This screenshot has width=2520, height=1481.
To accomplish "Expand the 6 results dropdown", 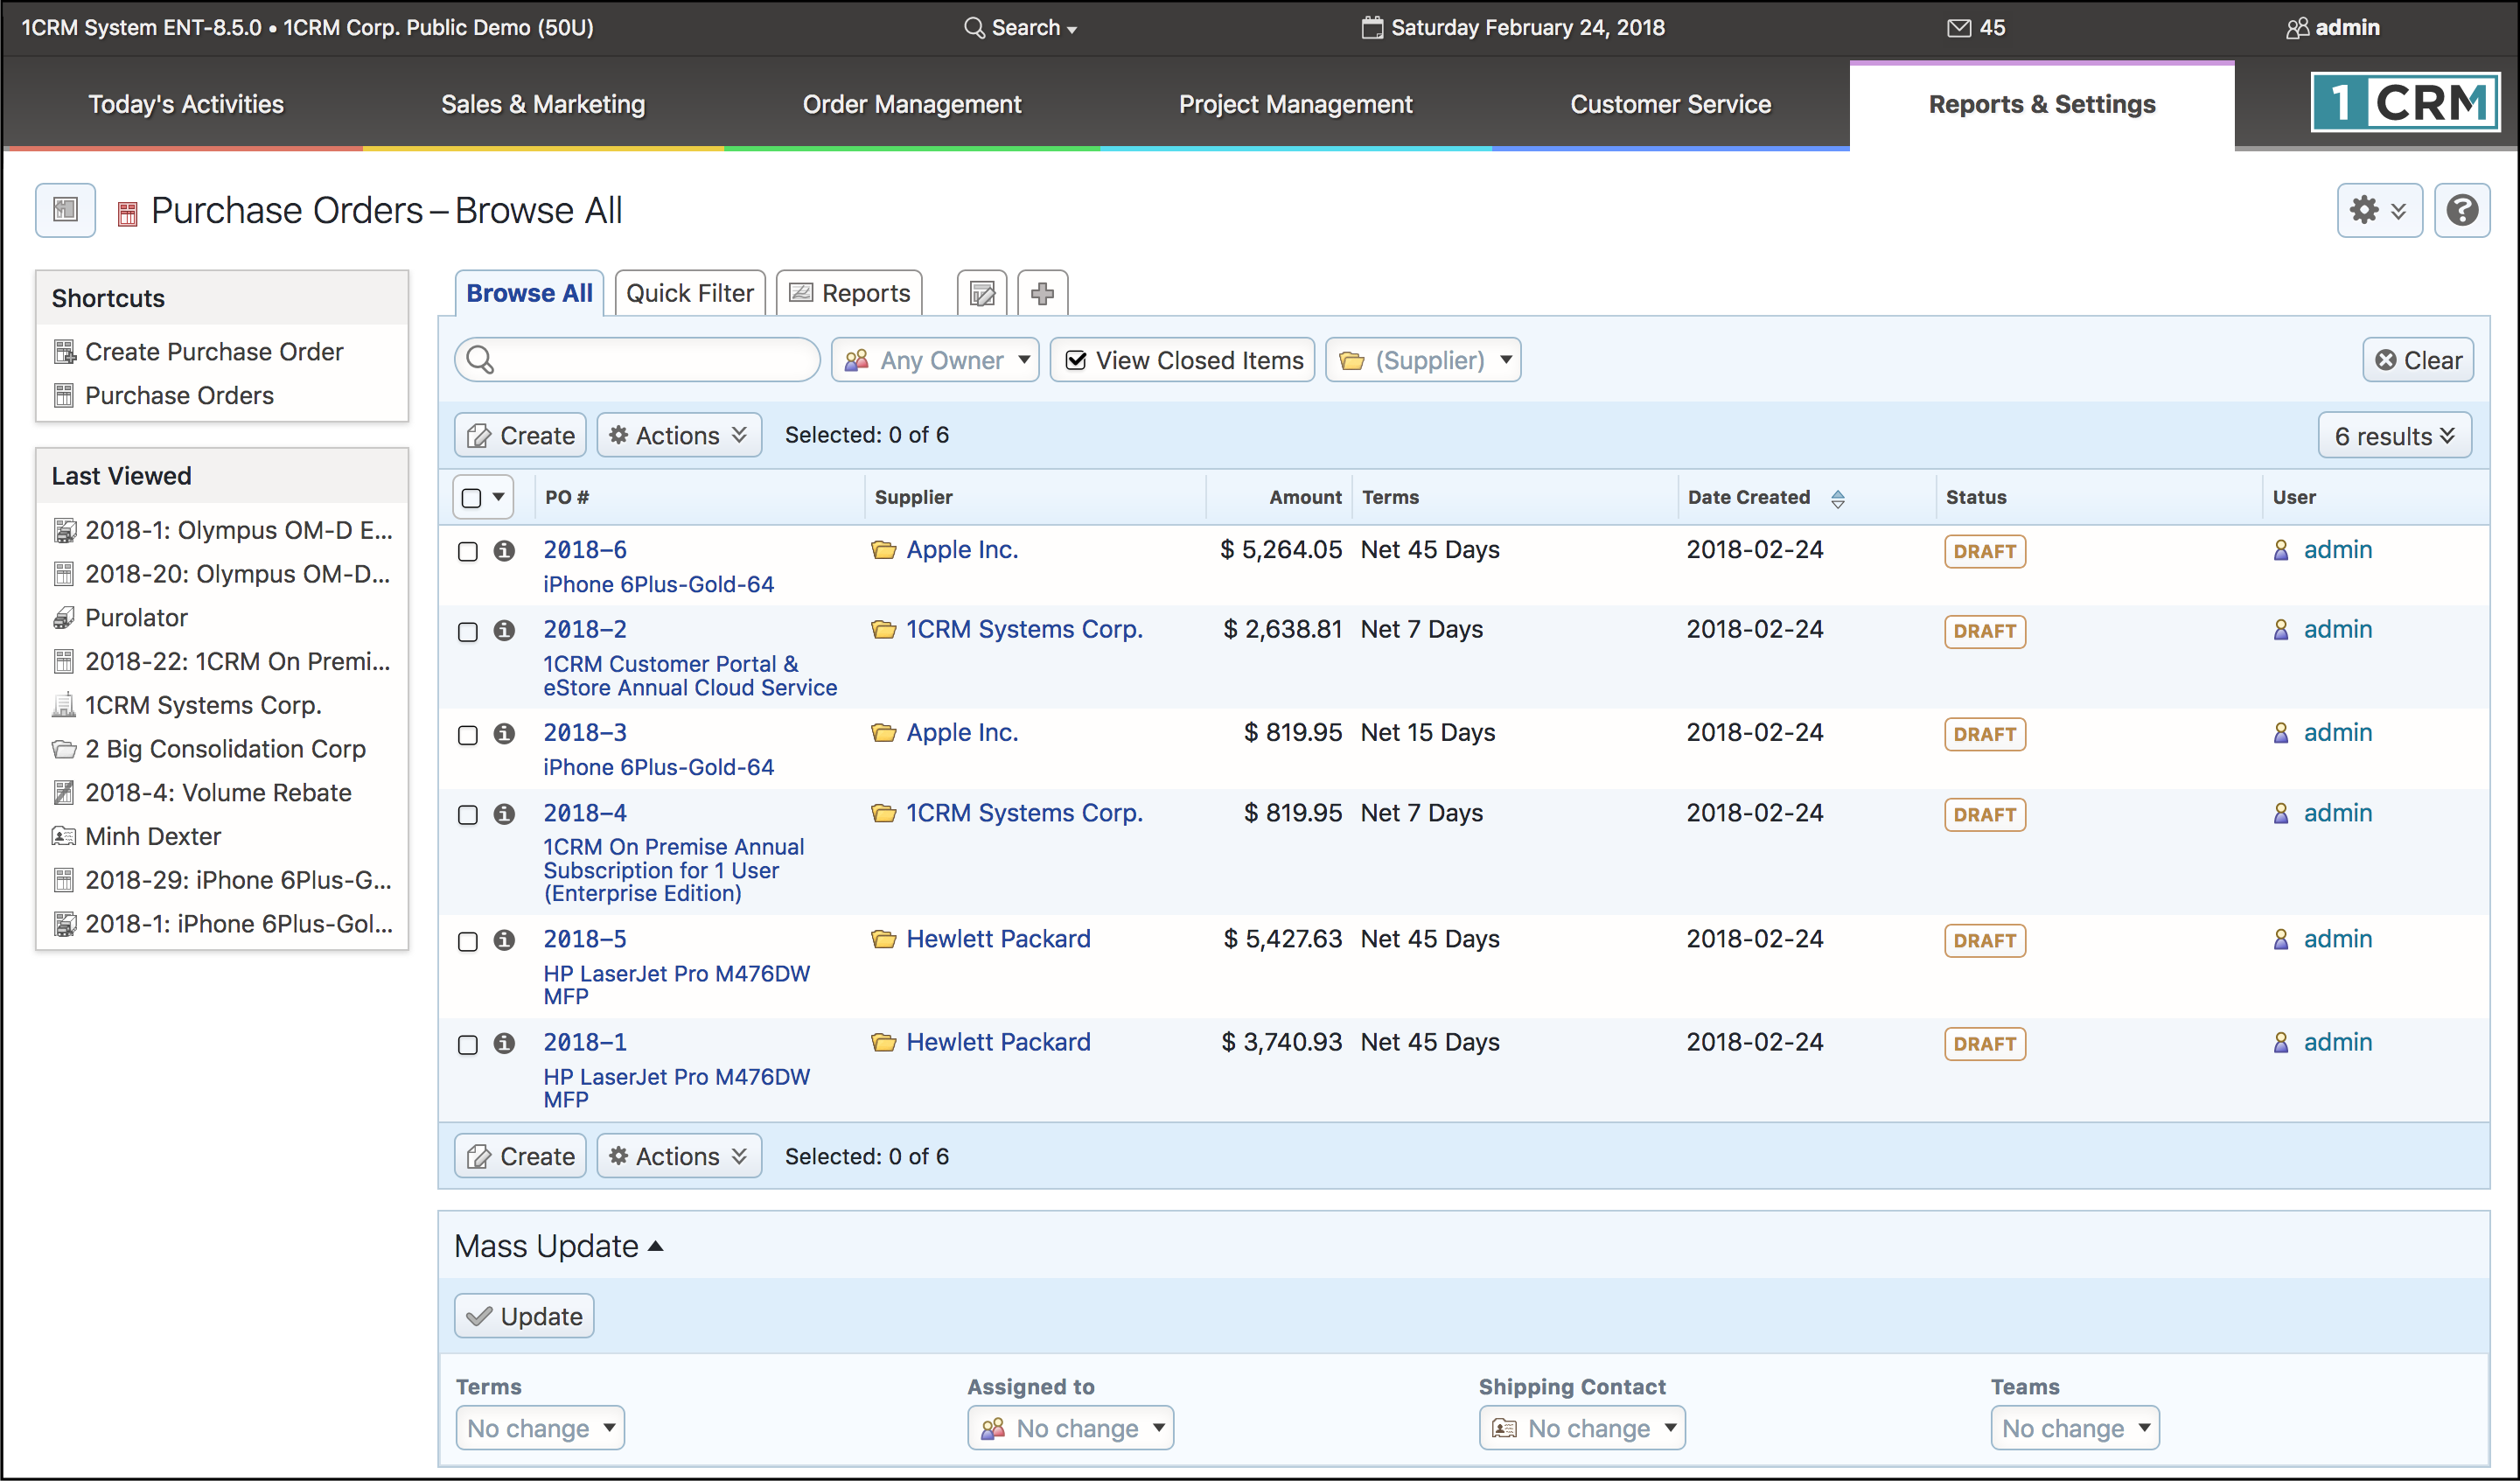I will (2394, 436).
